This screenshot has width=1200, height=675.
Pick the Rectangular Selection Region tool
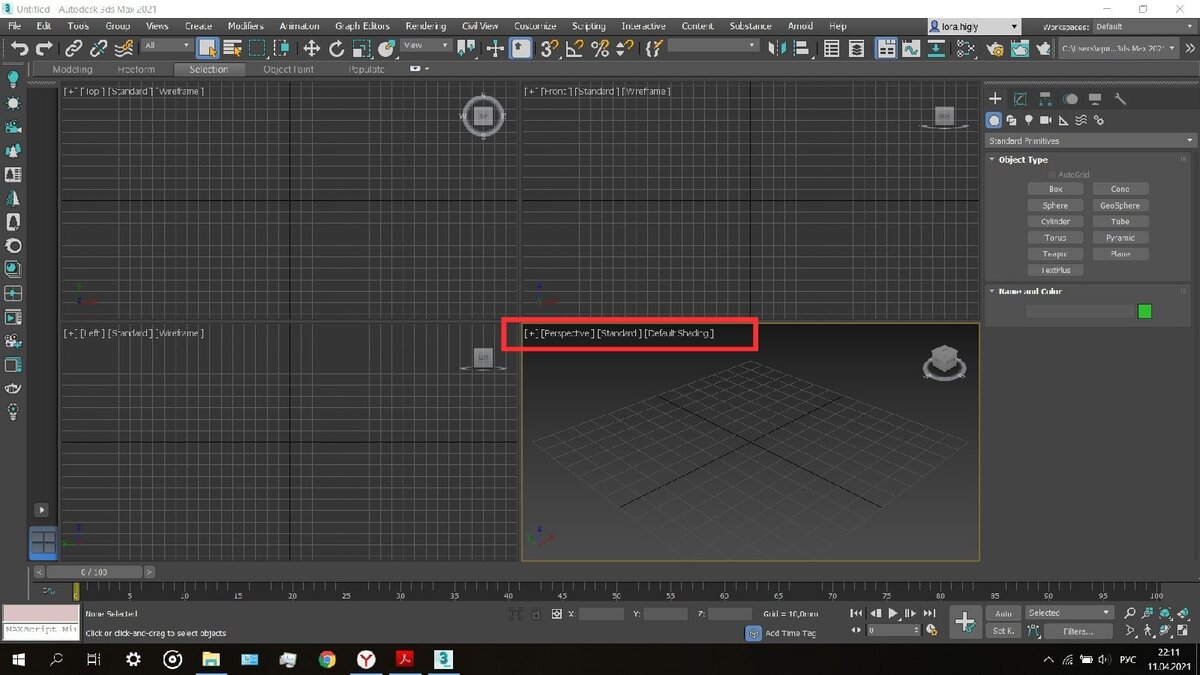pos(257,47)
